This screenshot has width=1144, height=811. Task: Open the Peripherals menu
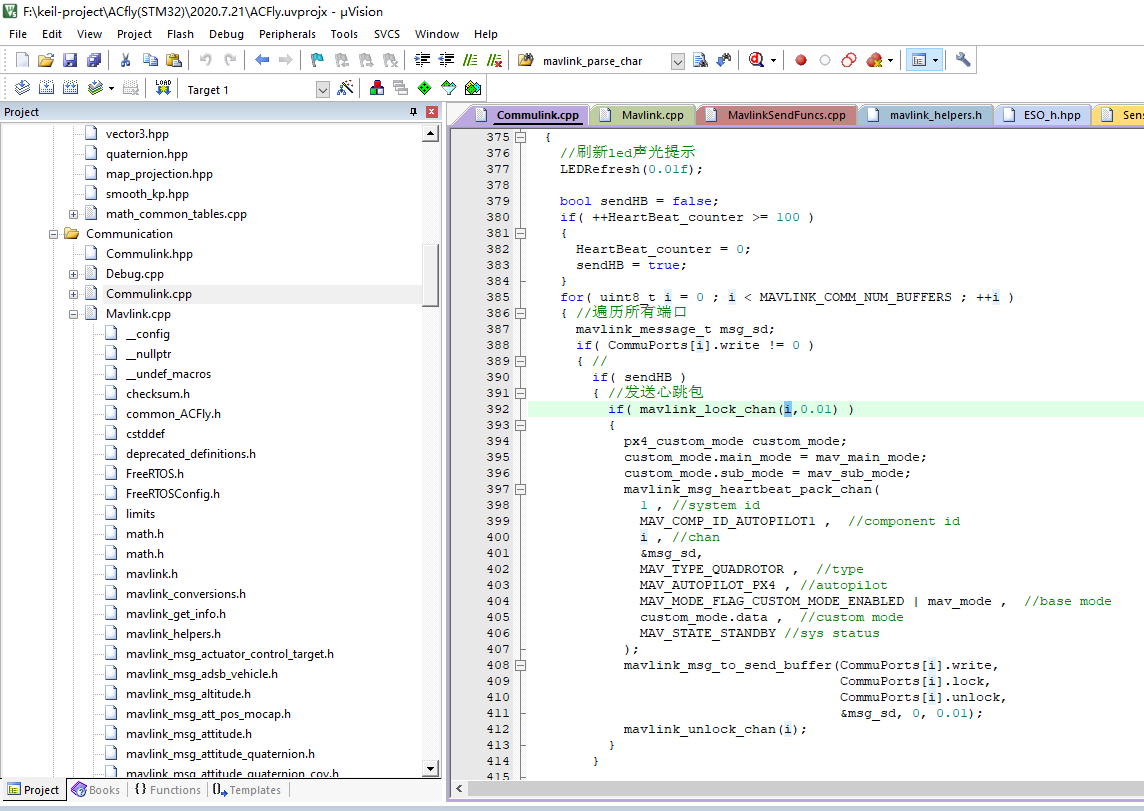pyautogui.click(x=287, y=34)
